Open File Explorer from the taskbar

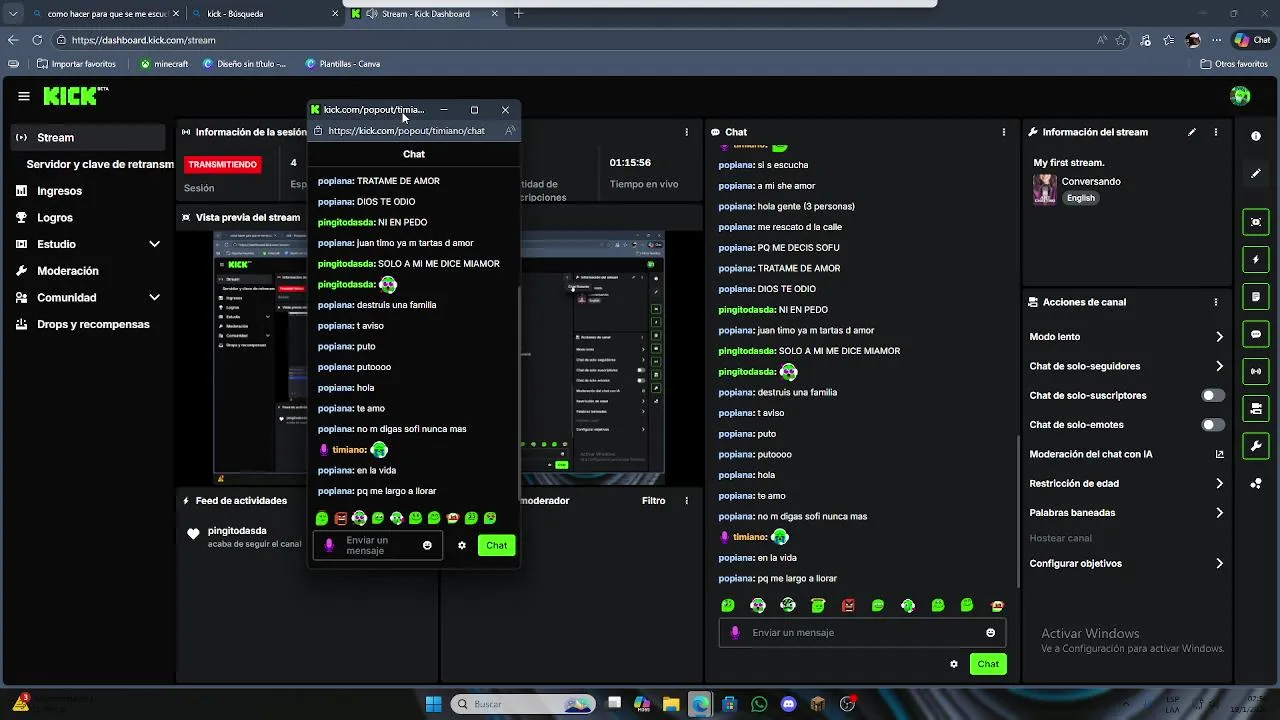click(x=670, y=704)
